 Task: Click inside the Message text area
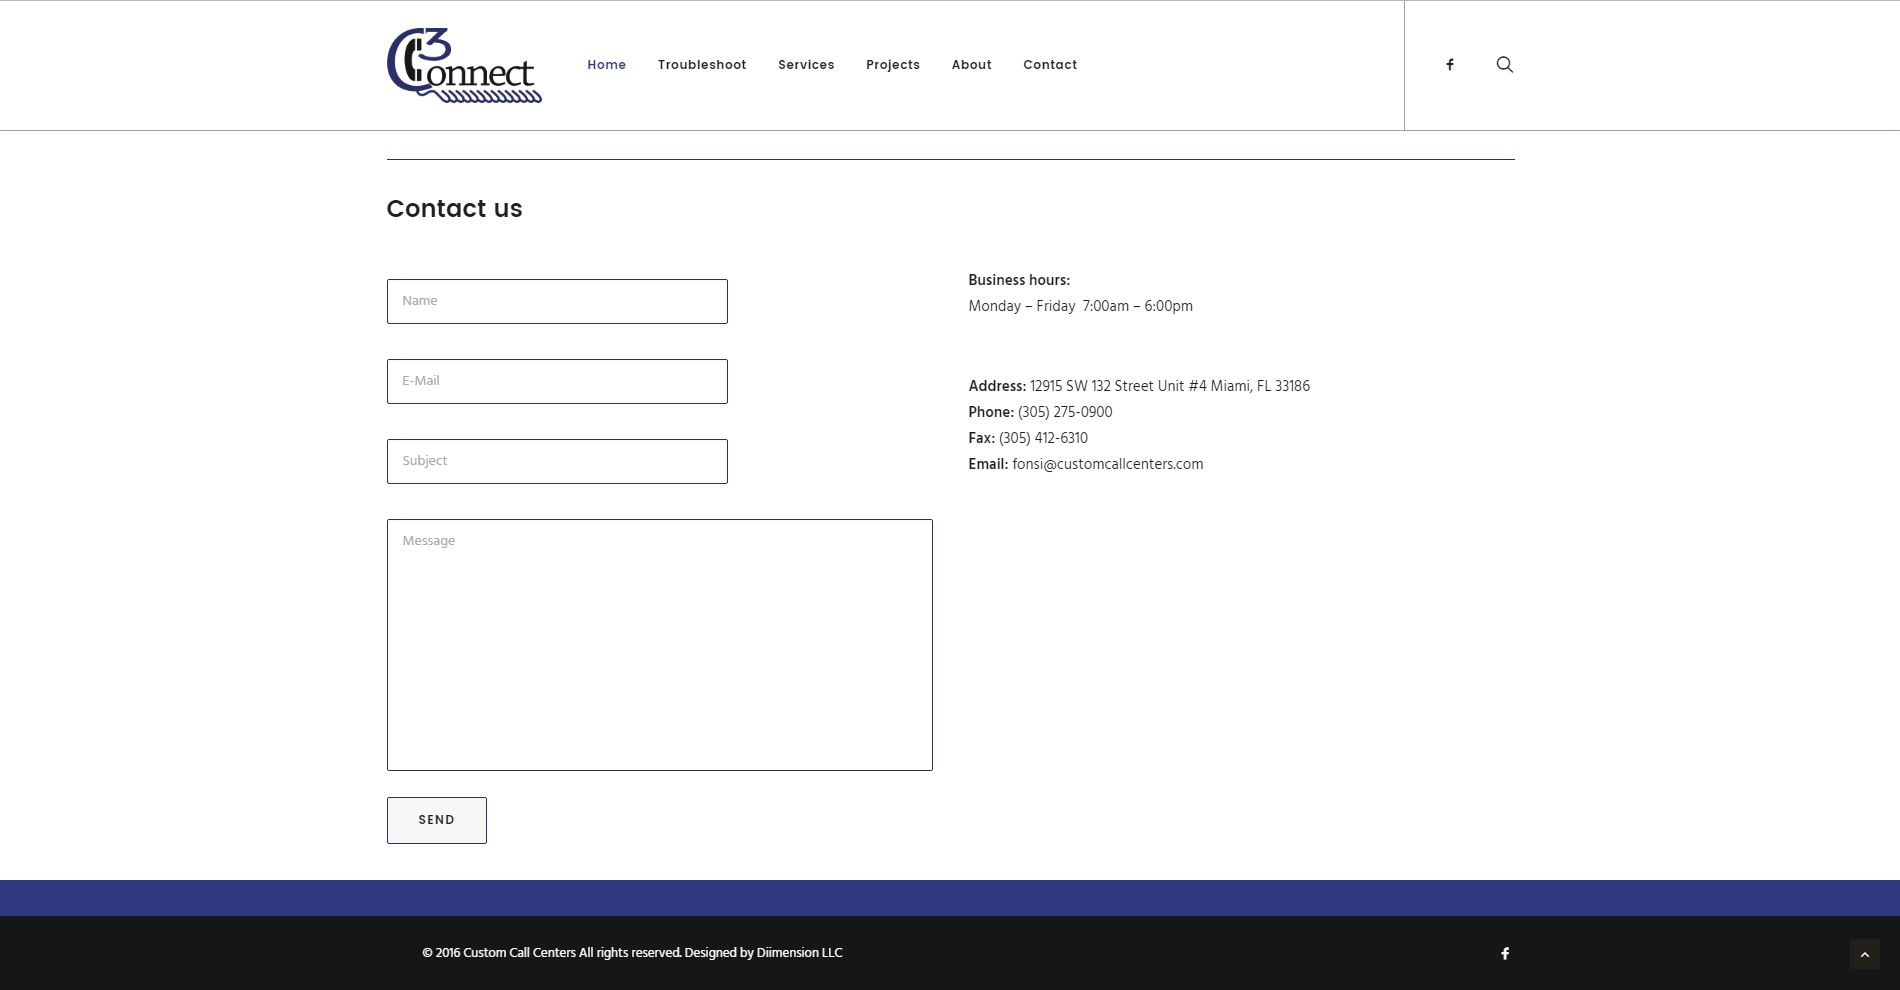pos(659,644)
